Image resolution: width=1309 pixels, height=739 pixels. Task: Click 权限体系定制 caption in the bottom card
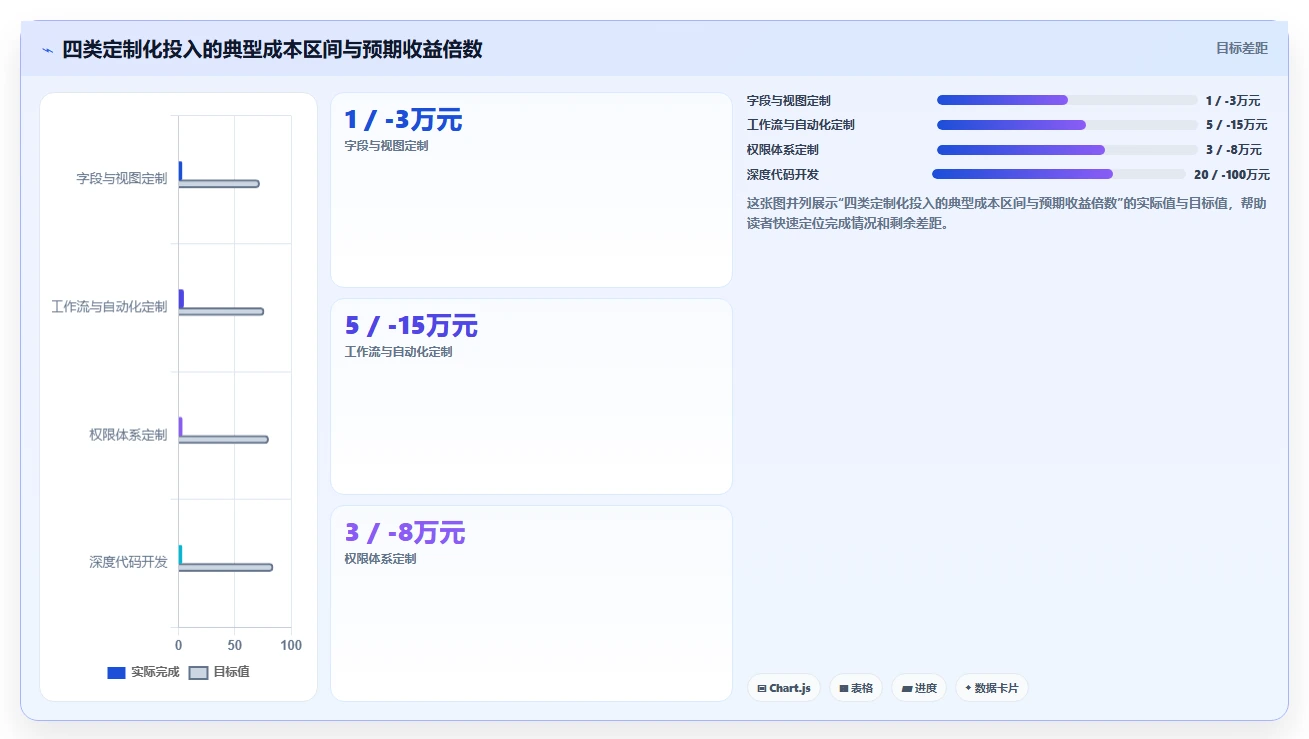point(380,559)
